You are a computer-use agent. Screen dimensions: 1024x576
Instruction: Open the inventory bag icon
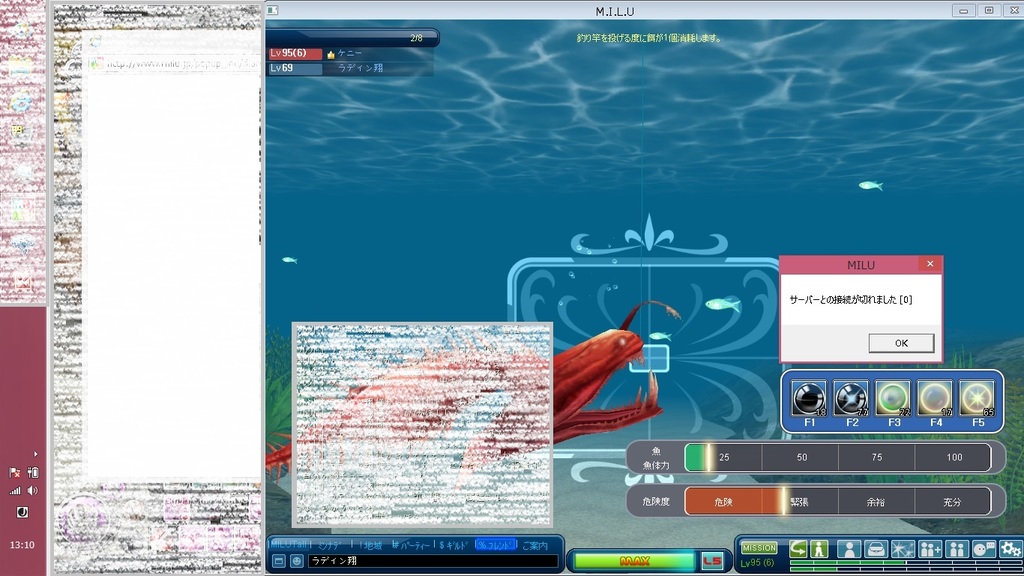(x=875, y=549)
